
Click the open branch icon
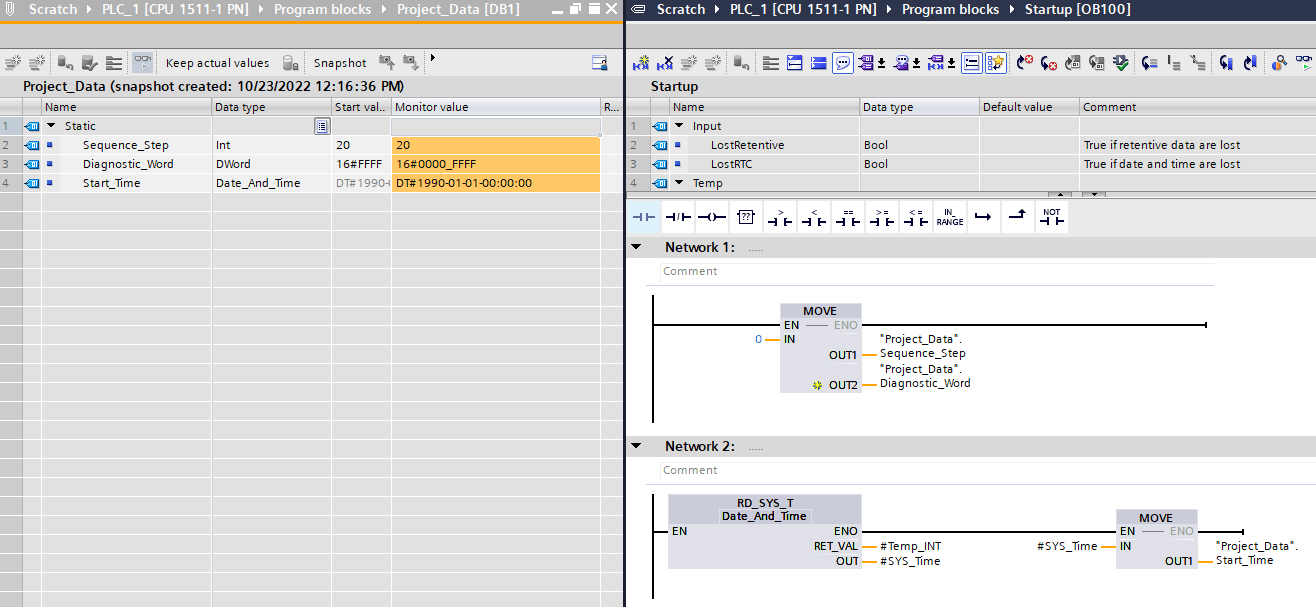pyautogui.click(x=983, y=217)
